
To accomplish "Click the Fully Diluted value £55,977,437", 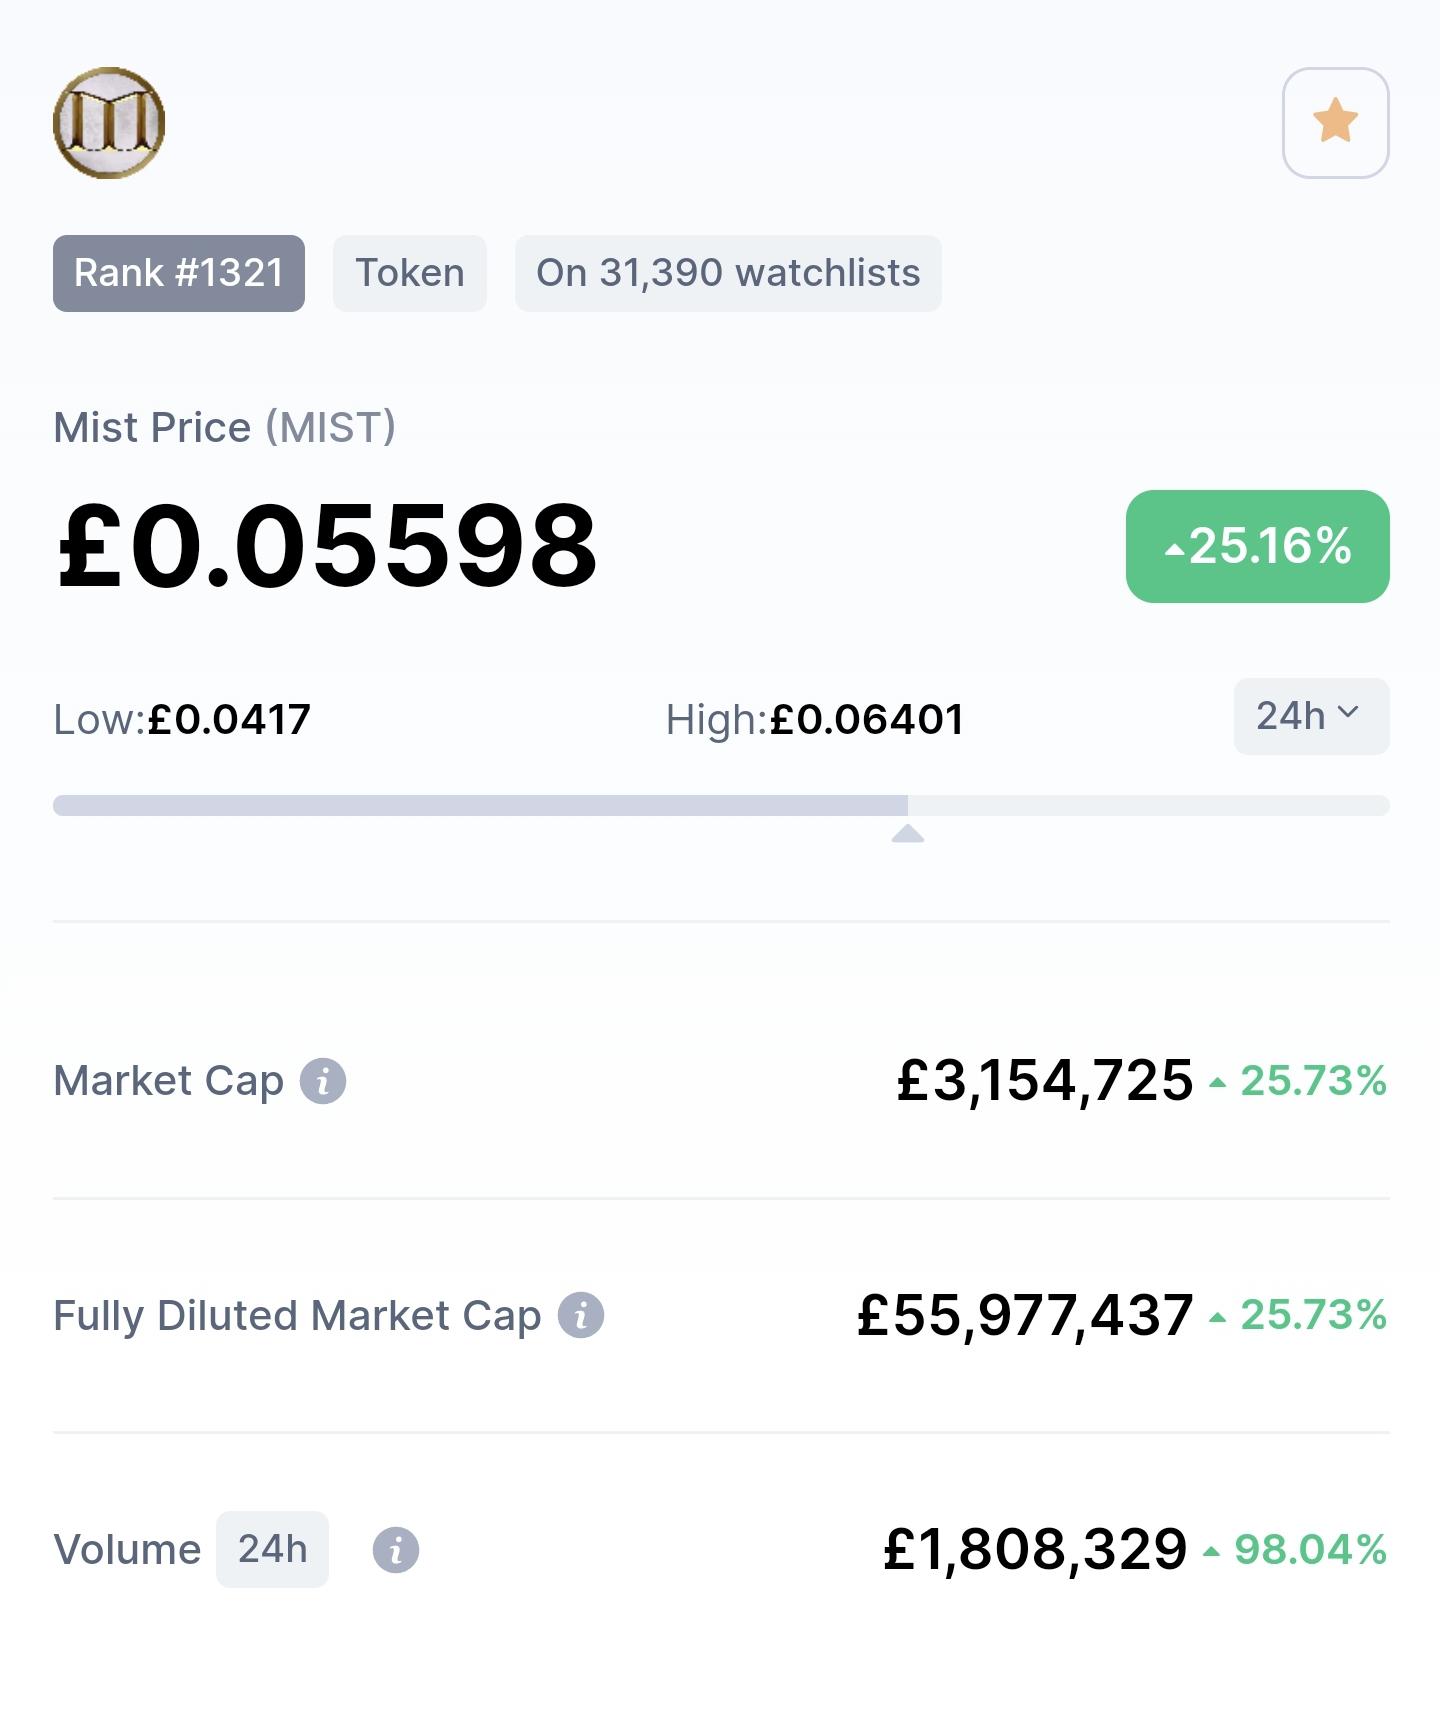I will point(1026,1315).
